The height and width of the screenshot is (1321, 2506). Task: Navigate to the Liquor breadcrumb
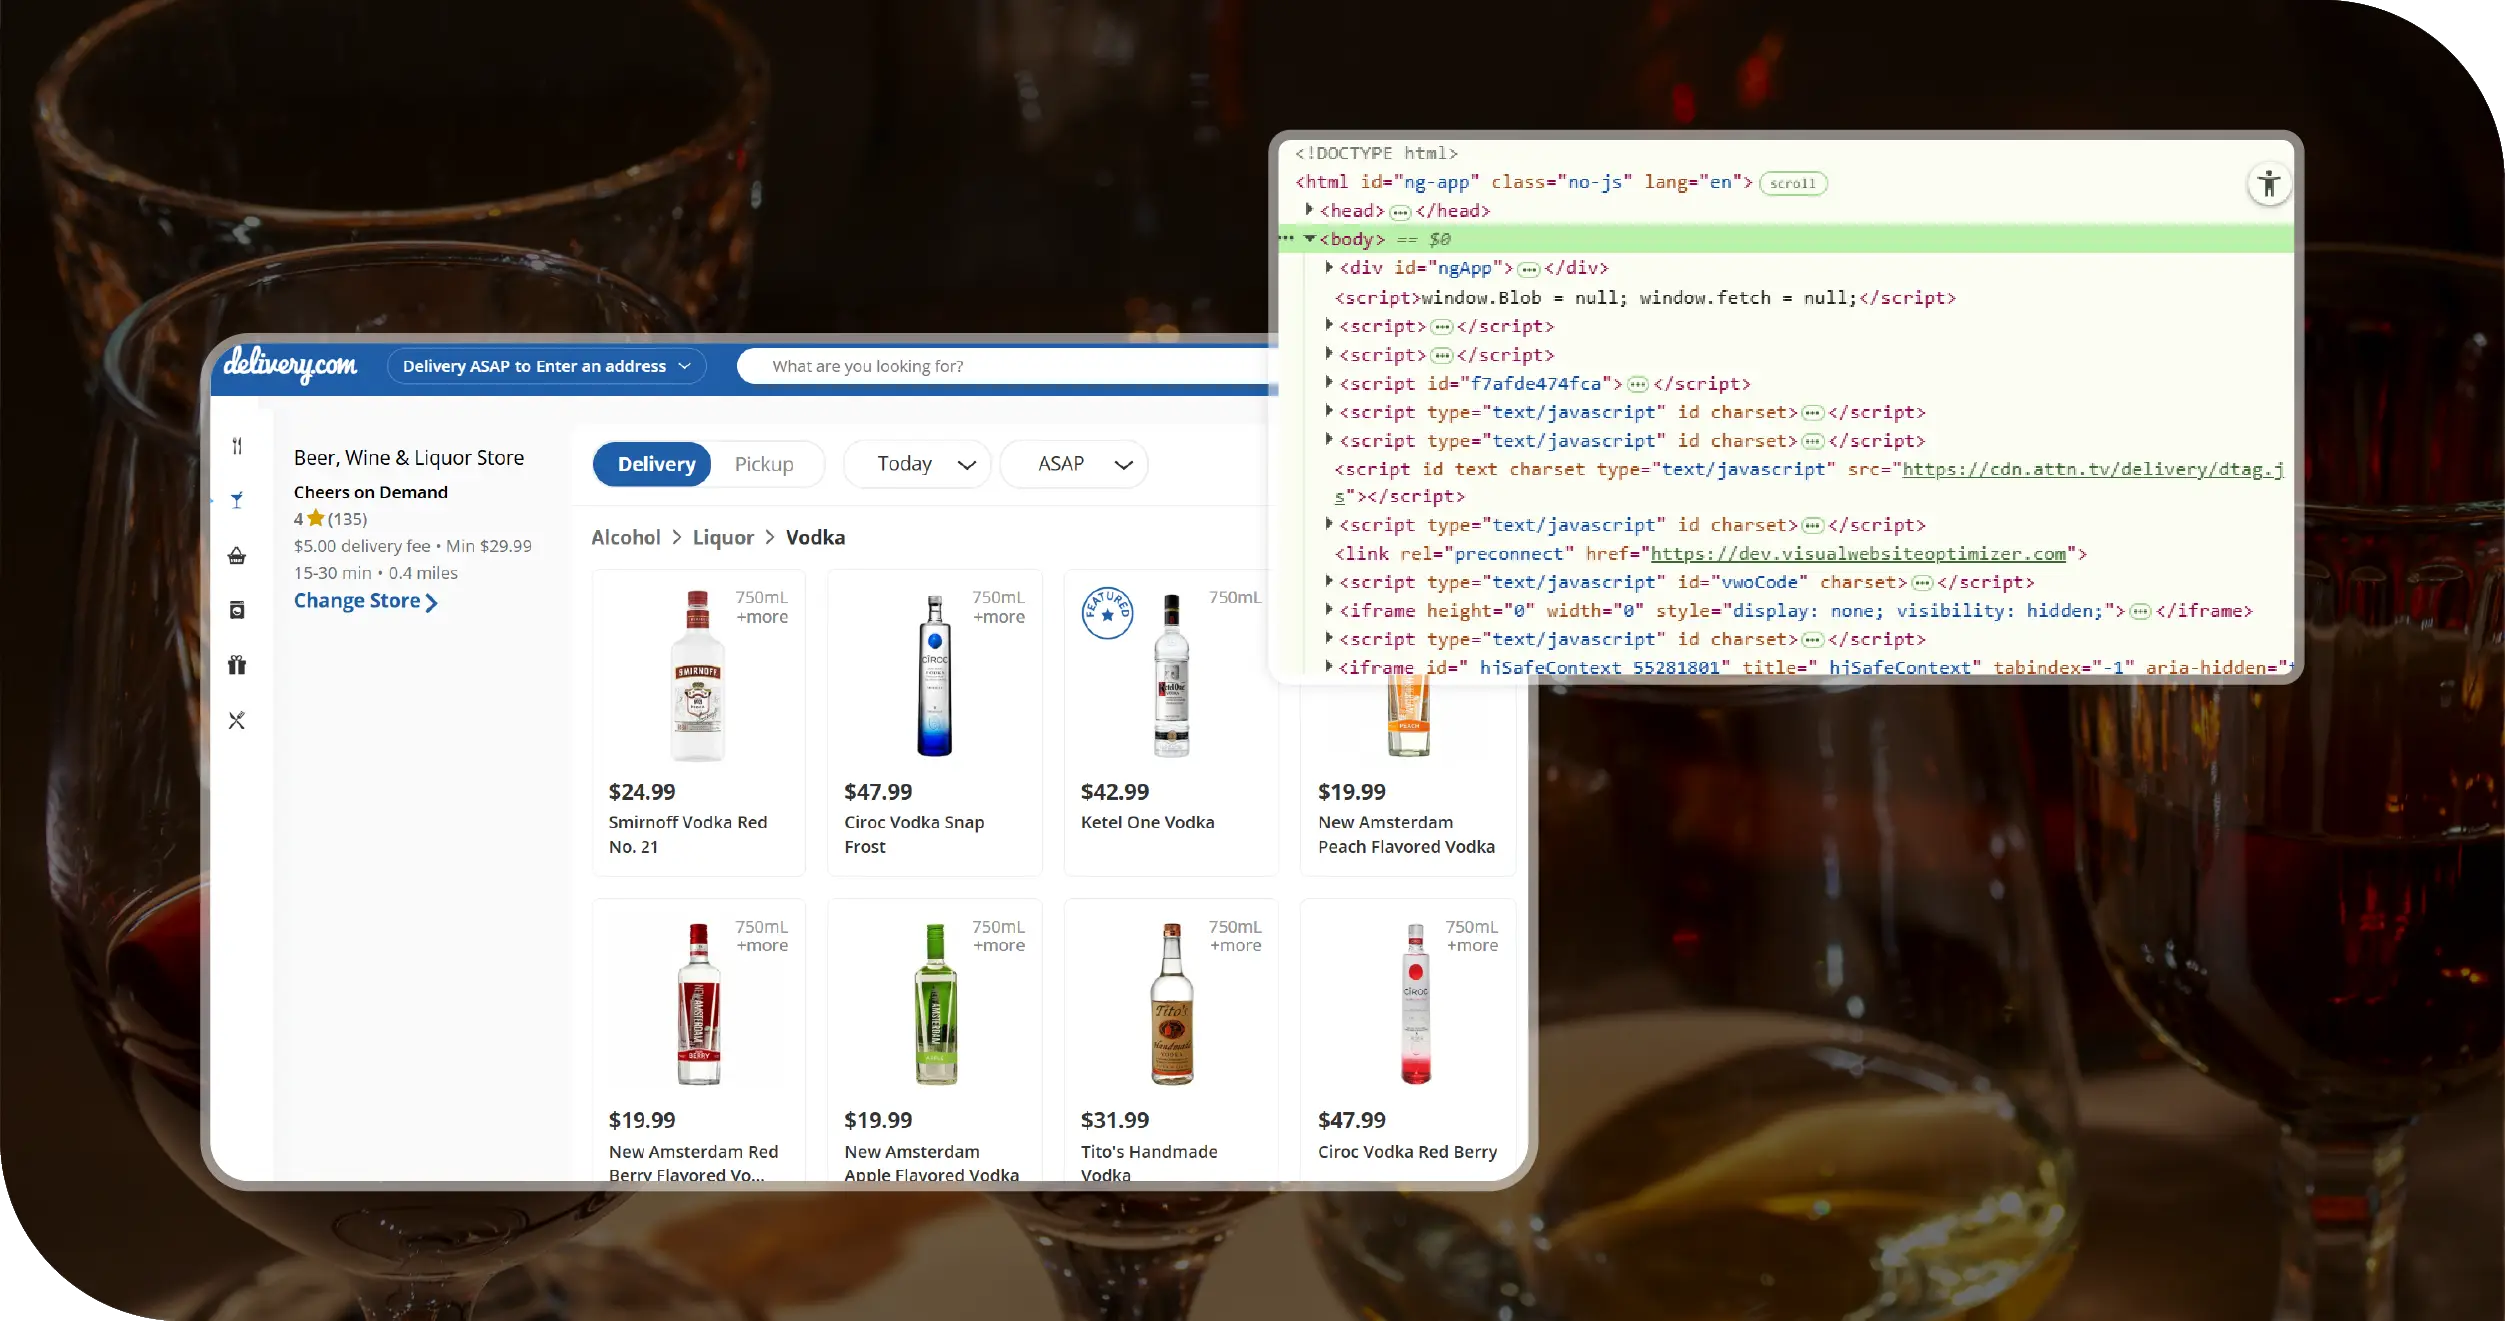click(723, 537)
